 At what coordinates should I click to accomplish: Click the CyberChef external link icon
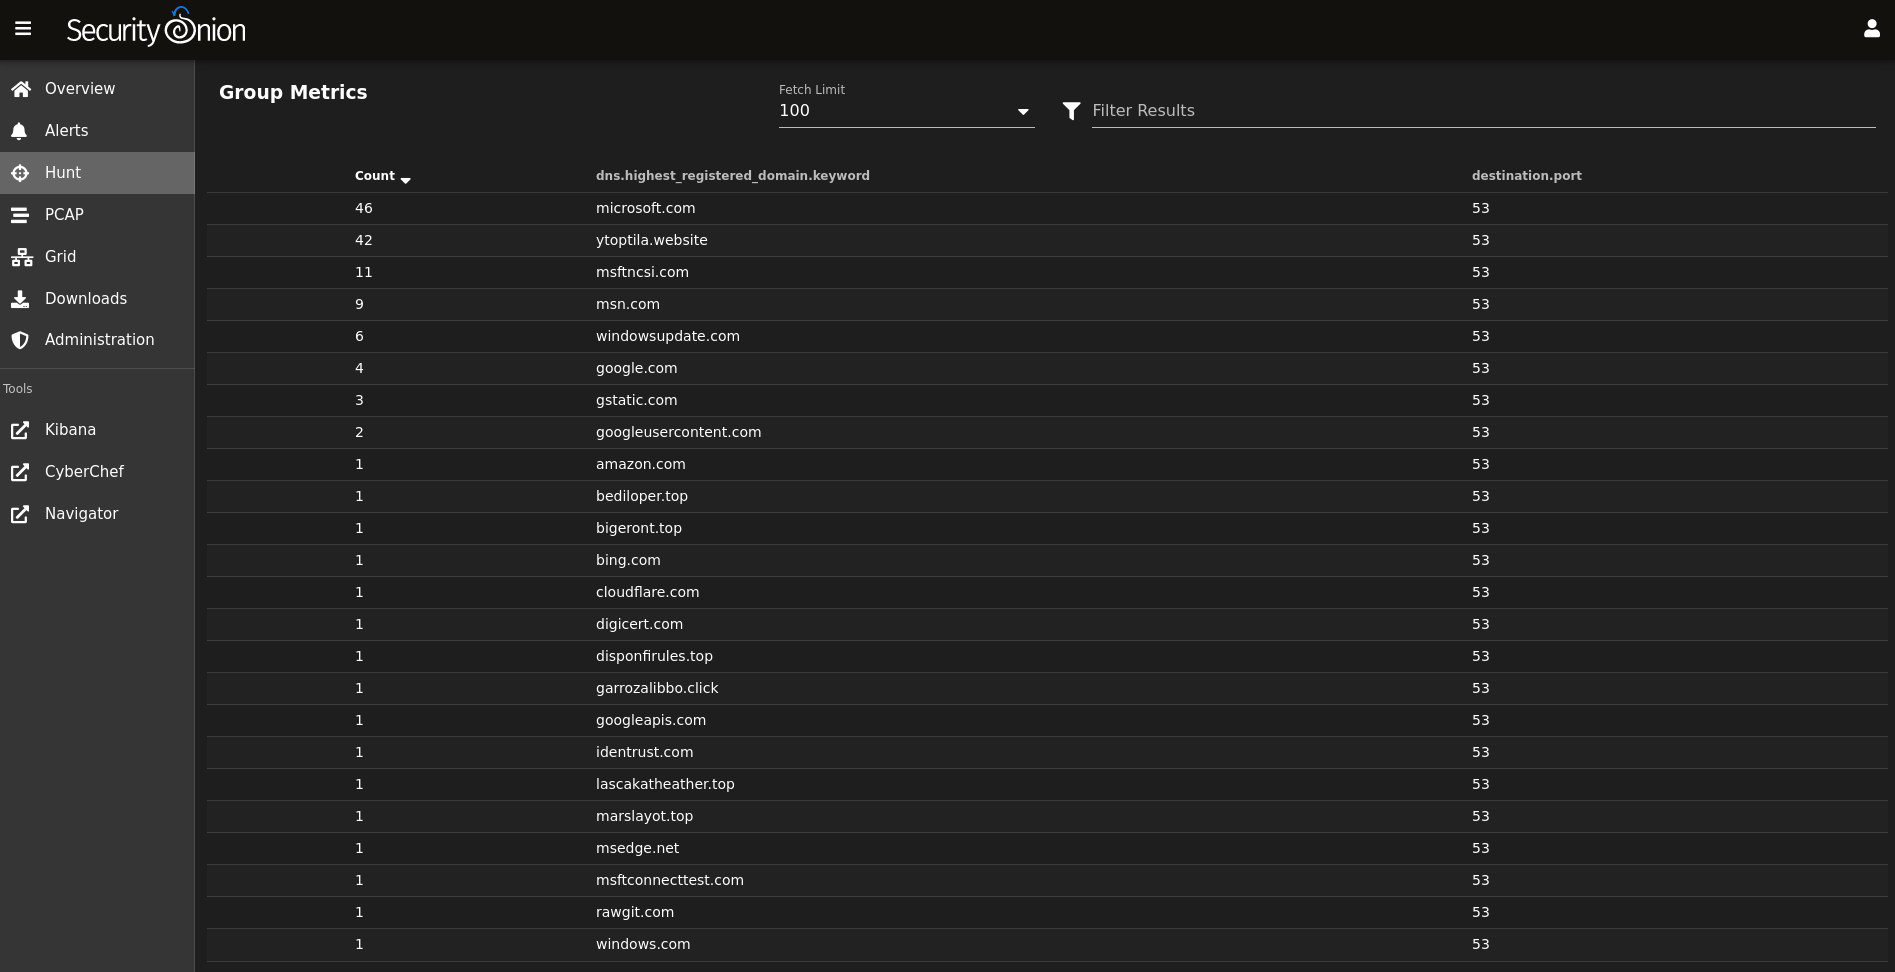20,472
